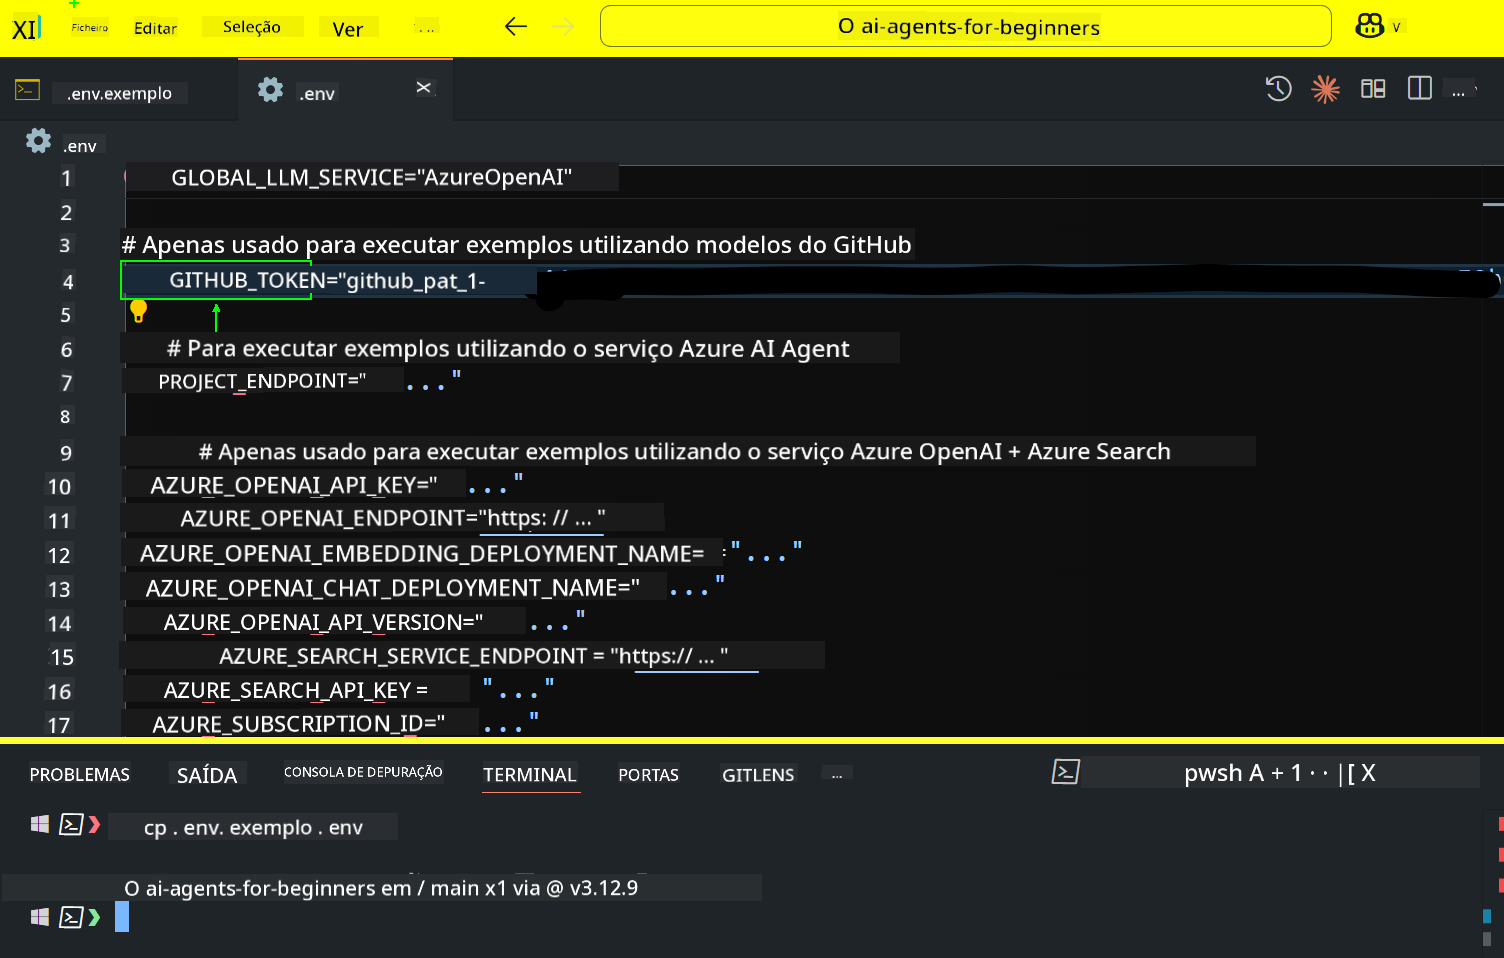Click the cp .env.exemplo .env command

click(253, 827)
